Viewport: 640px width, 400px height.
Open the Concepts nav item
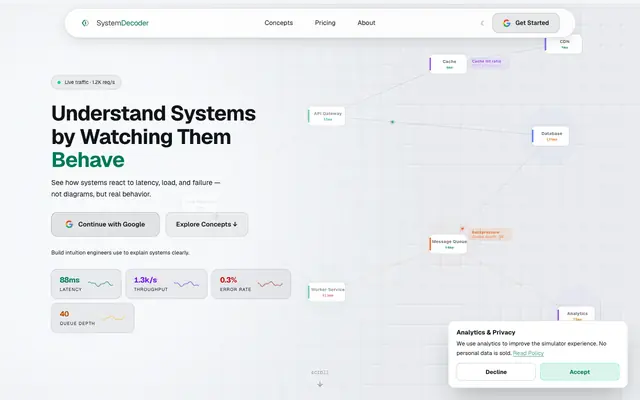(x=278, y=23)
